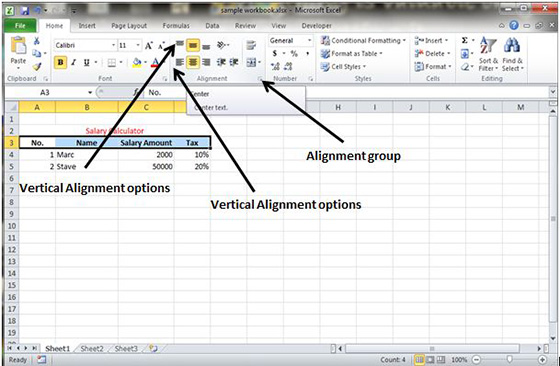Toggle Underline formatting
Viewport: 560px width, 366px height.
[86, 63]
